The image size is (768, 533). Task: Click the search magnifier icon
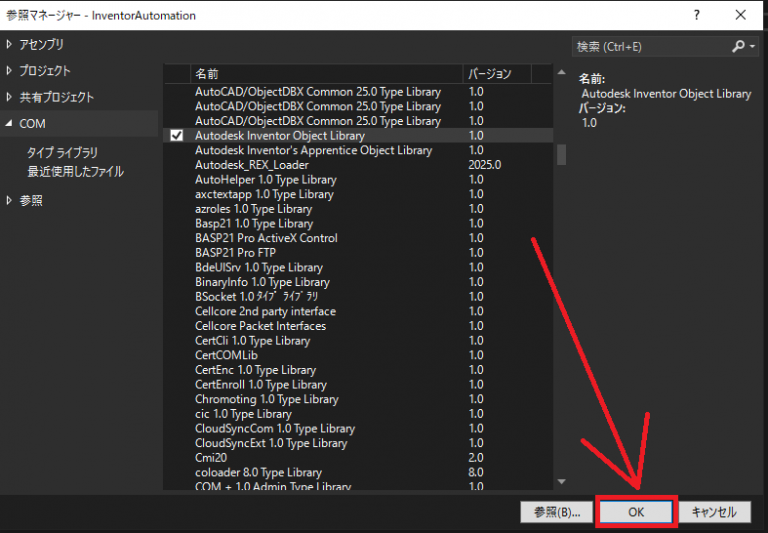coord(738,46)
